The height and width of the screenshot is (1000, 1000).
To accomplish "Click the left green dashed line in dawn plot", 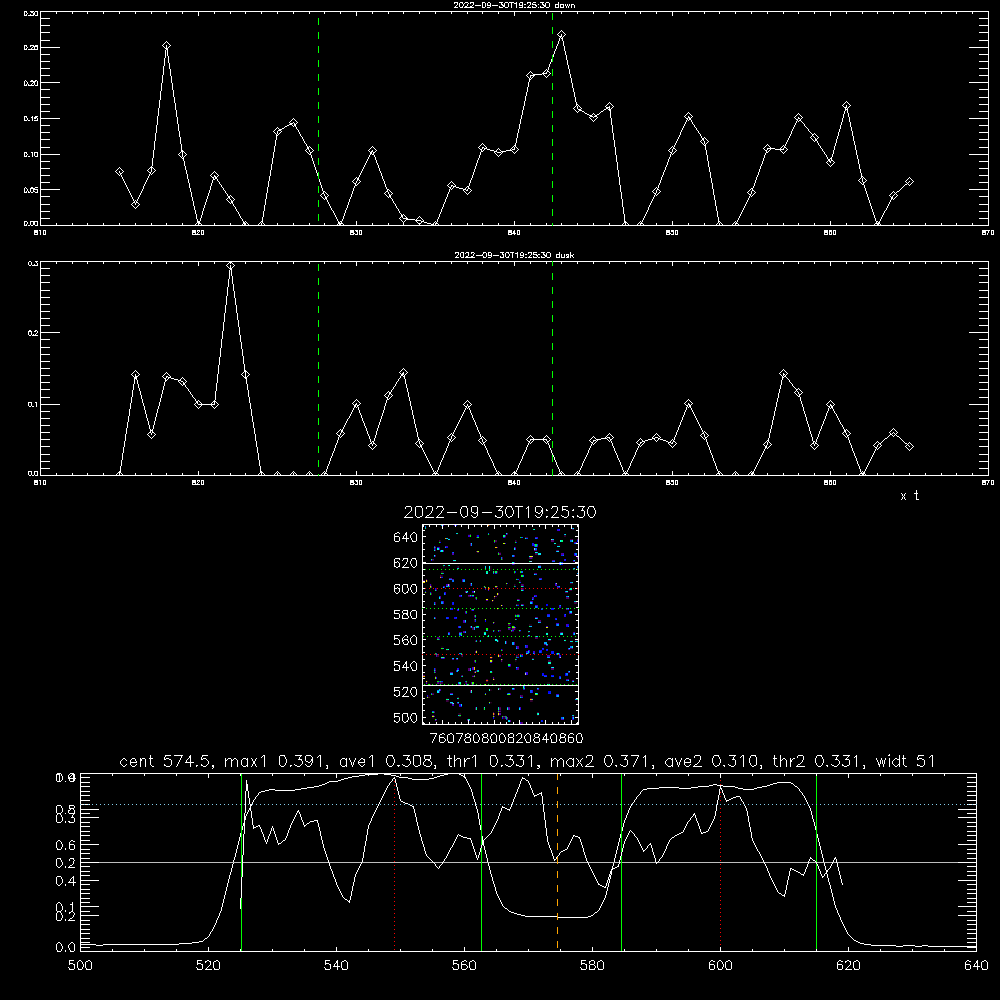I will click(318, 118).
